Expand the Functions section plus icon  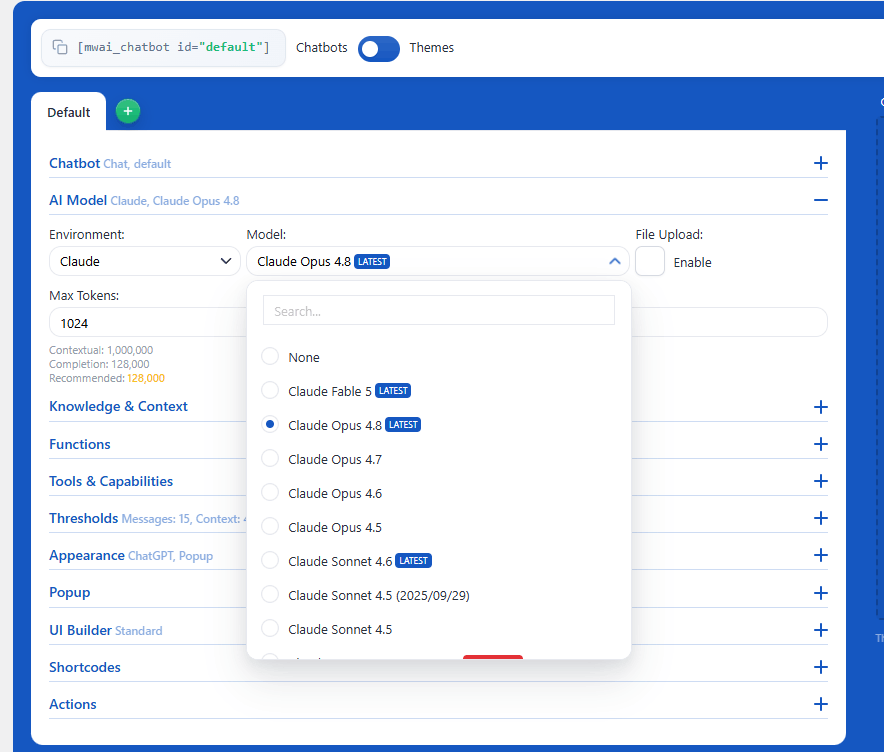click(x=820, y=444)
